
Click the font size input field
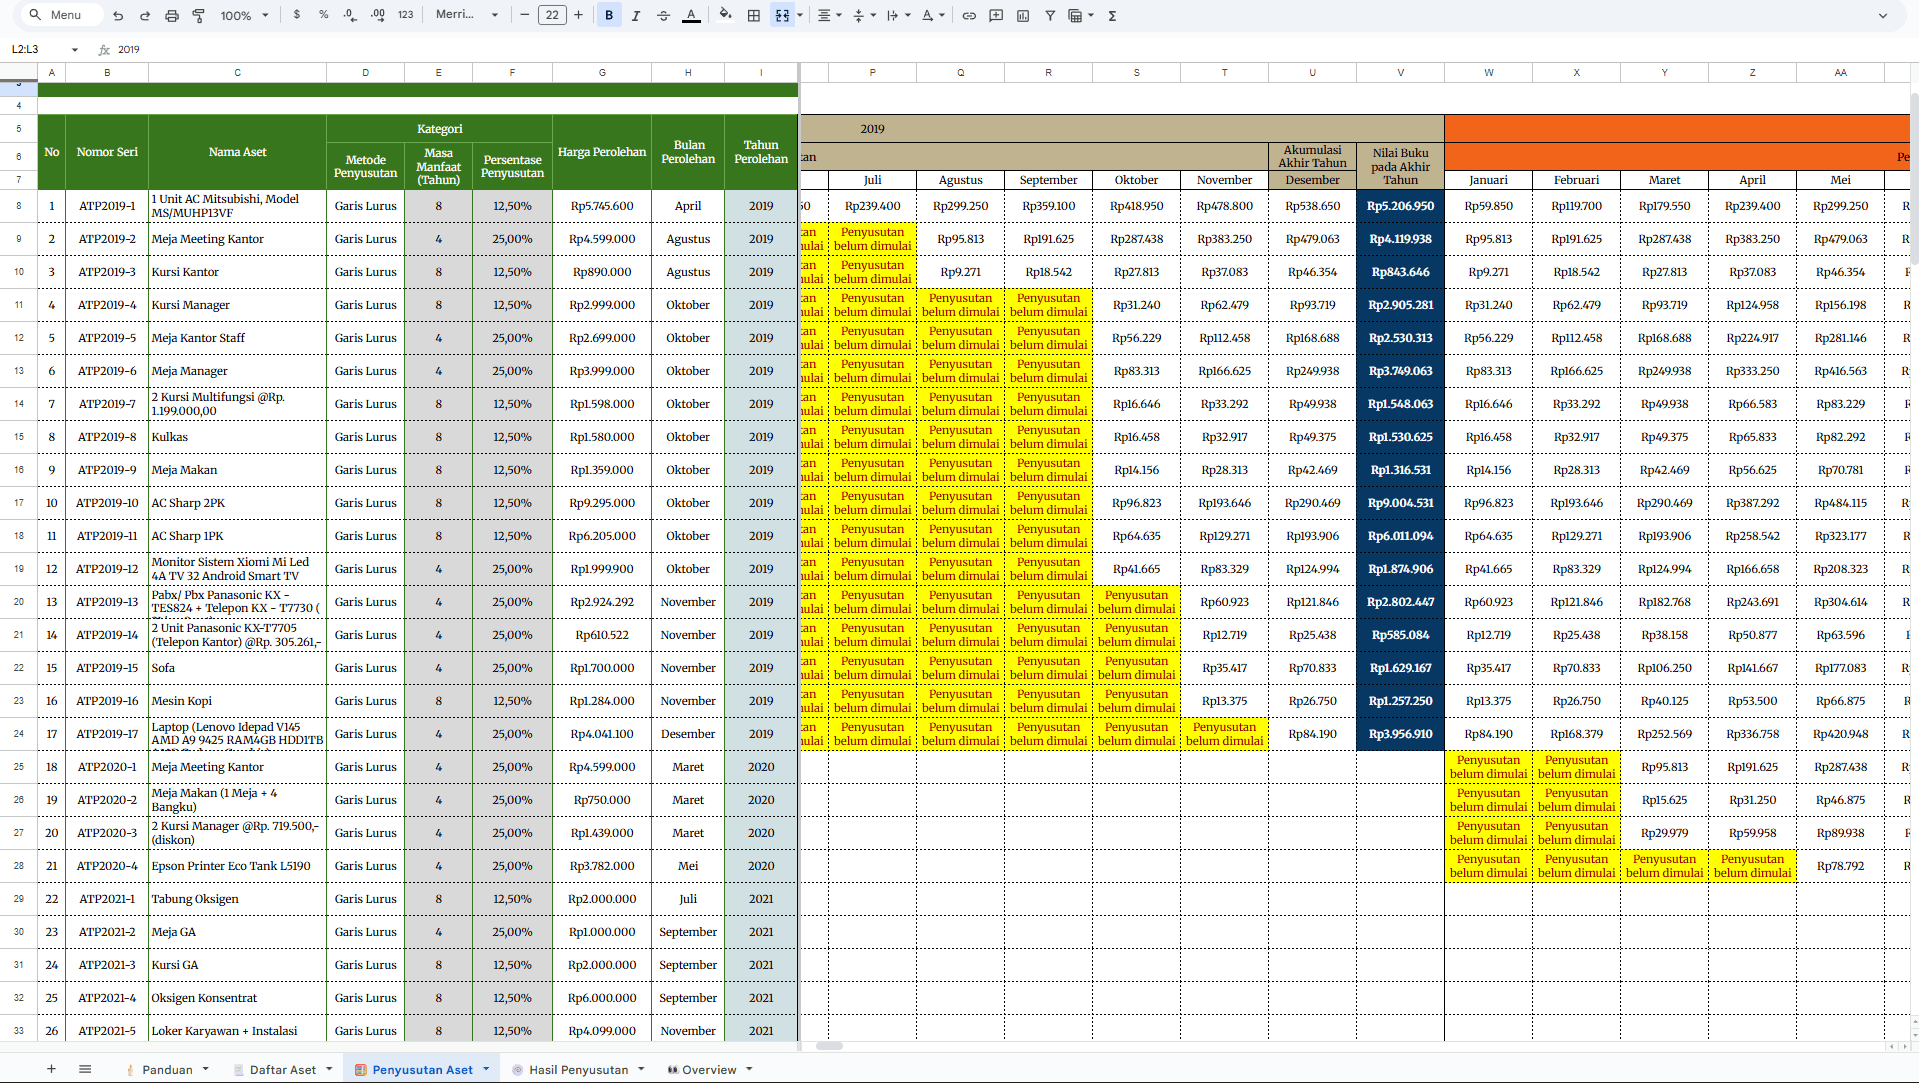[552, 15]
